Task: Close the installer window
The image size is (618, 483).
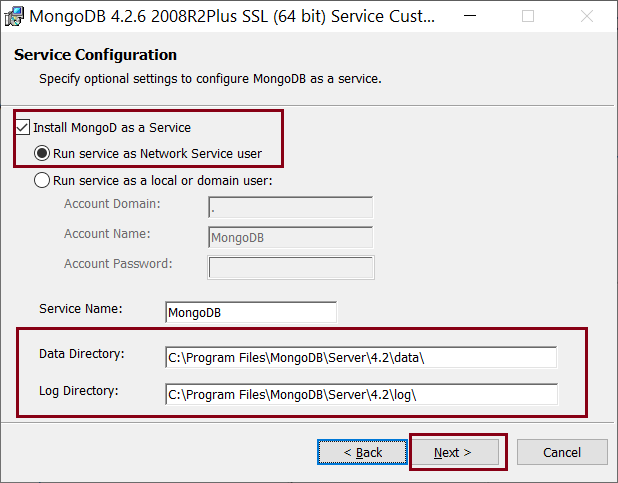Action: click(x=587, y=16)
